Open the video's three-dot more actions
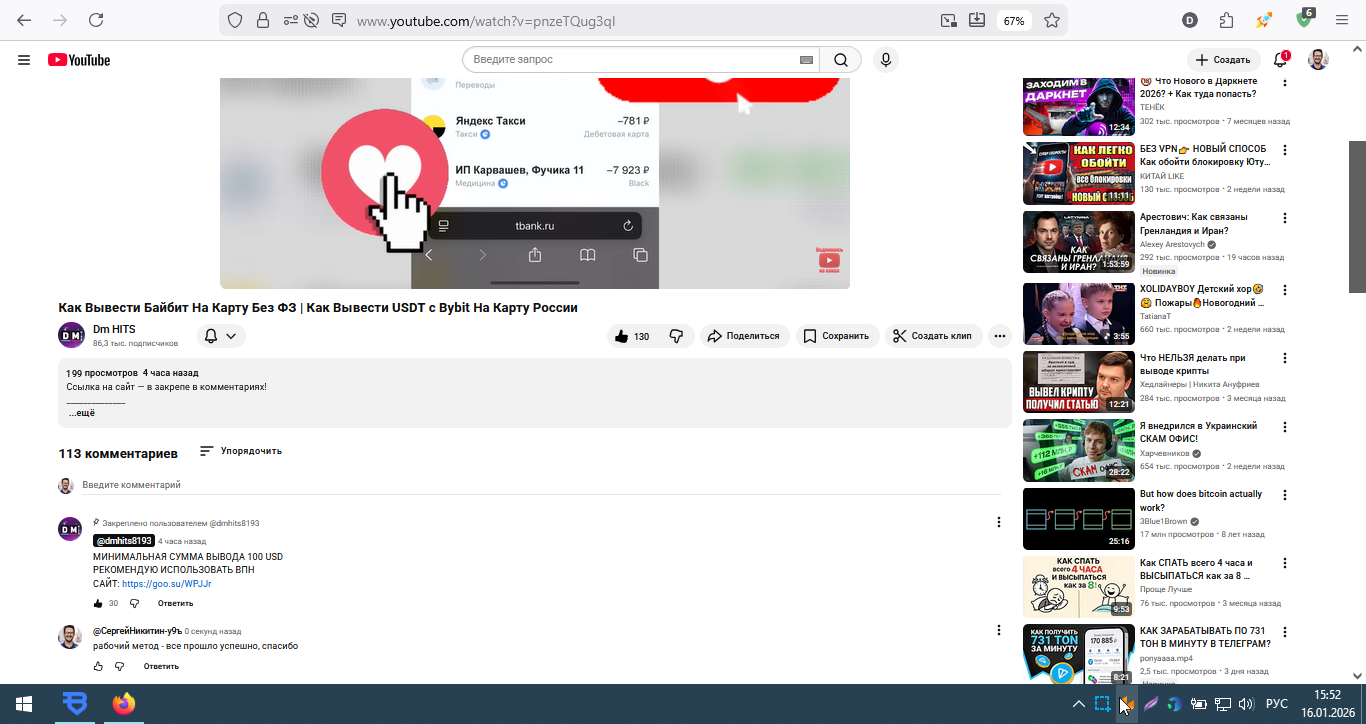Screen dimensions: 1366x724 (1000, 336)
